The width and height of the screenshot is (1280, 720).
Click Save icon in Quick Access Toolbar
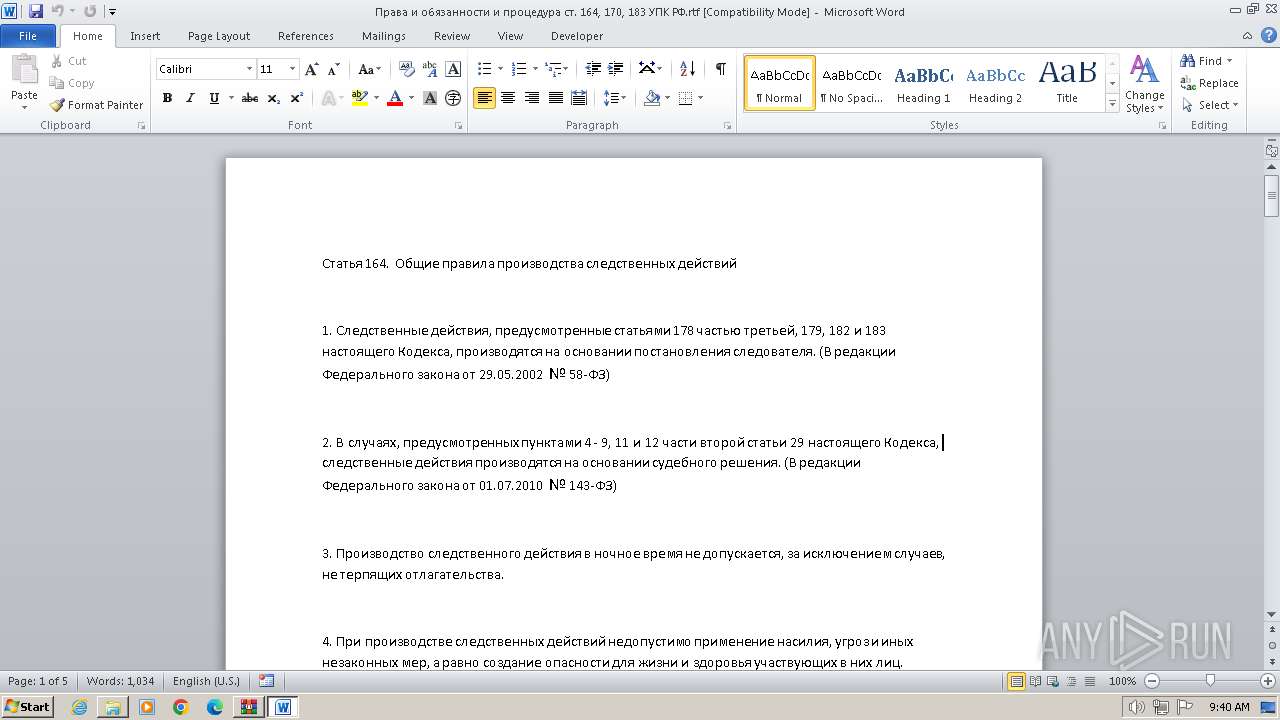tap(36, 11)
